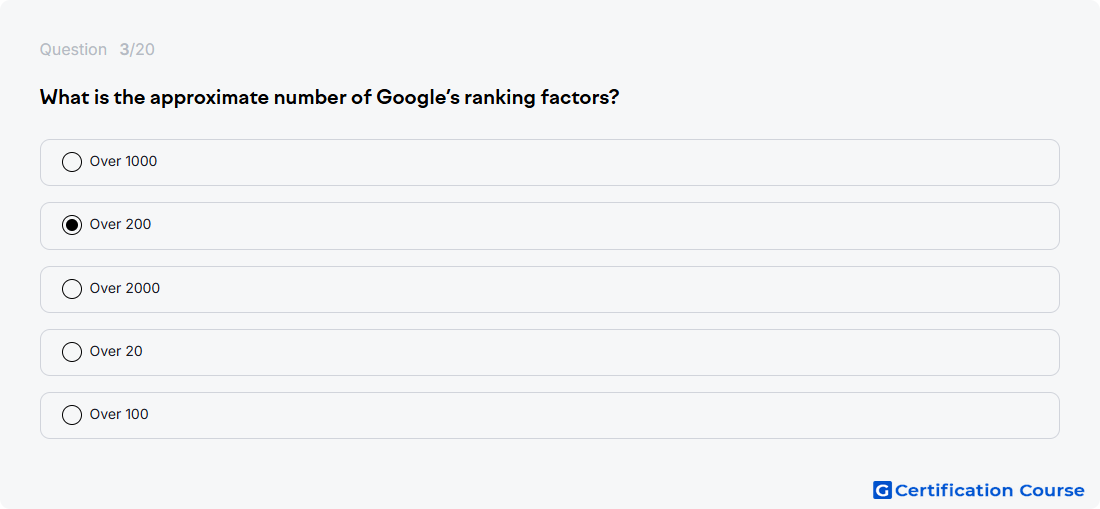This screenshot has width=1100, height=509.
Task: Click the Over 1000 label text
Action: point(123,161)
